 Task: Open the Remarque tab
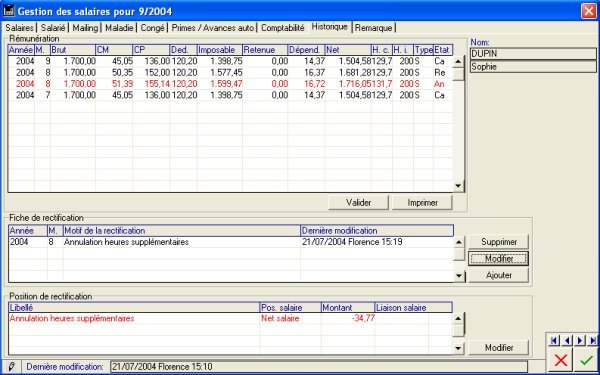pos(373,28)
